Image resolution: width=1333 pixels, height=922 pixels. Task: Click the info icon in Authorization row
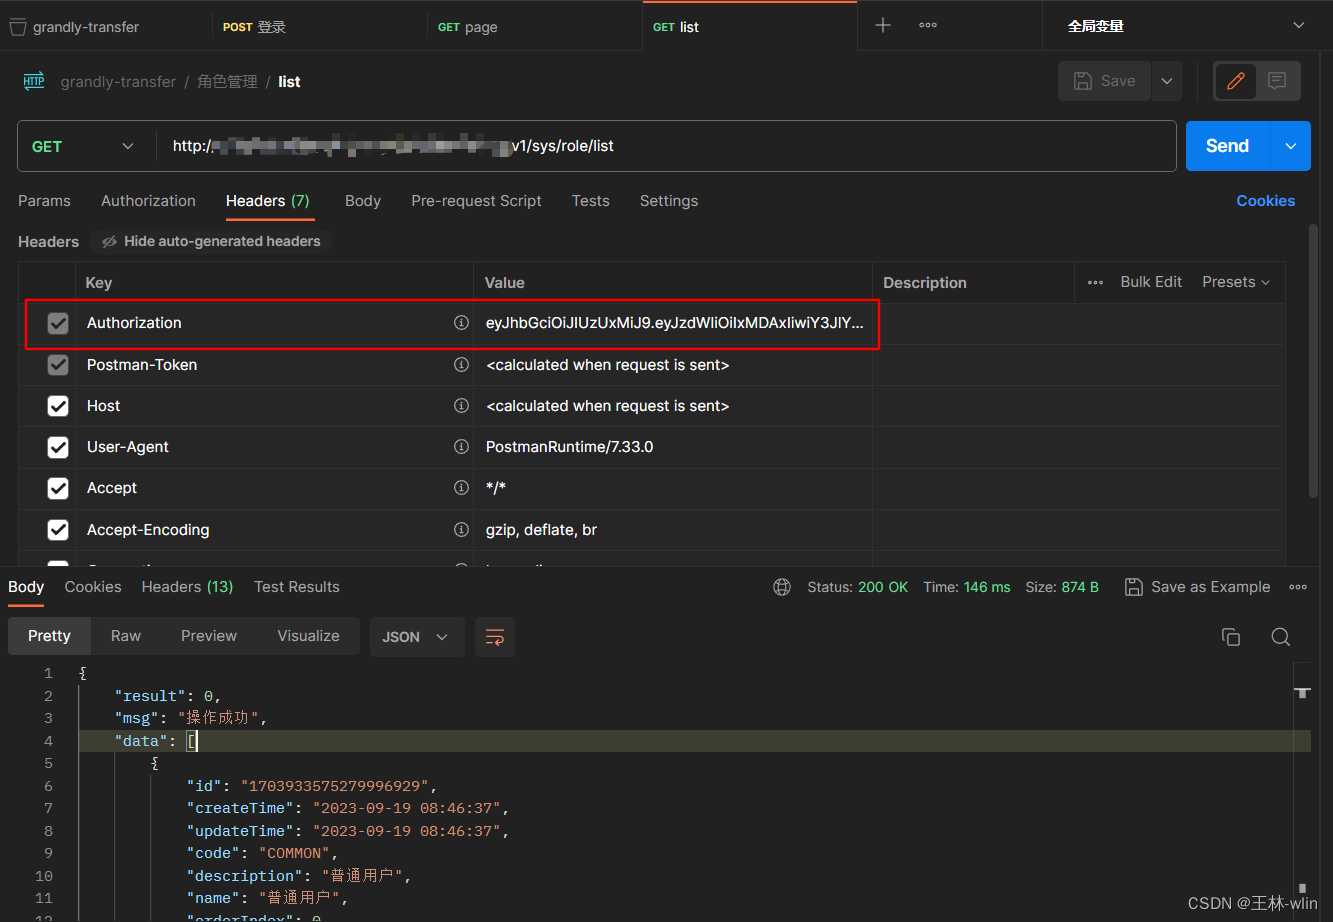tap(461, 323)
